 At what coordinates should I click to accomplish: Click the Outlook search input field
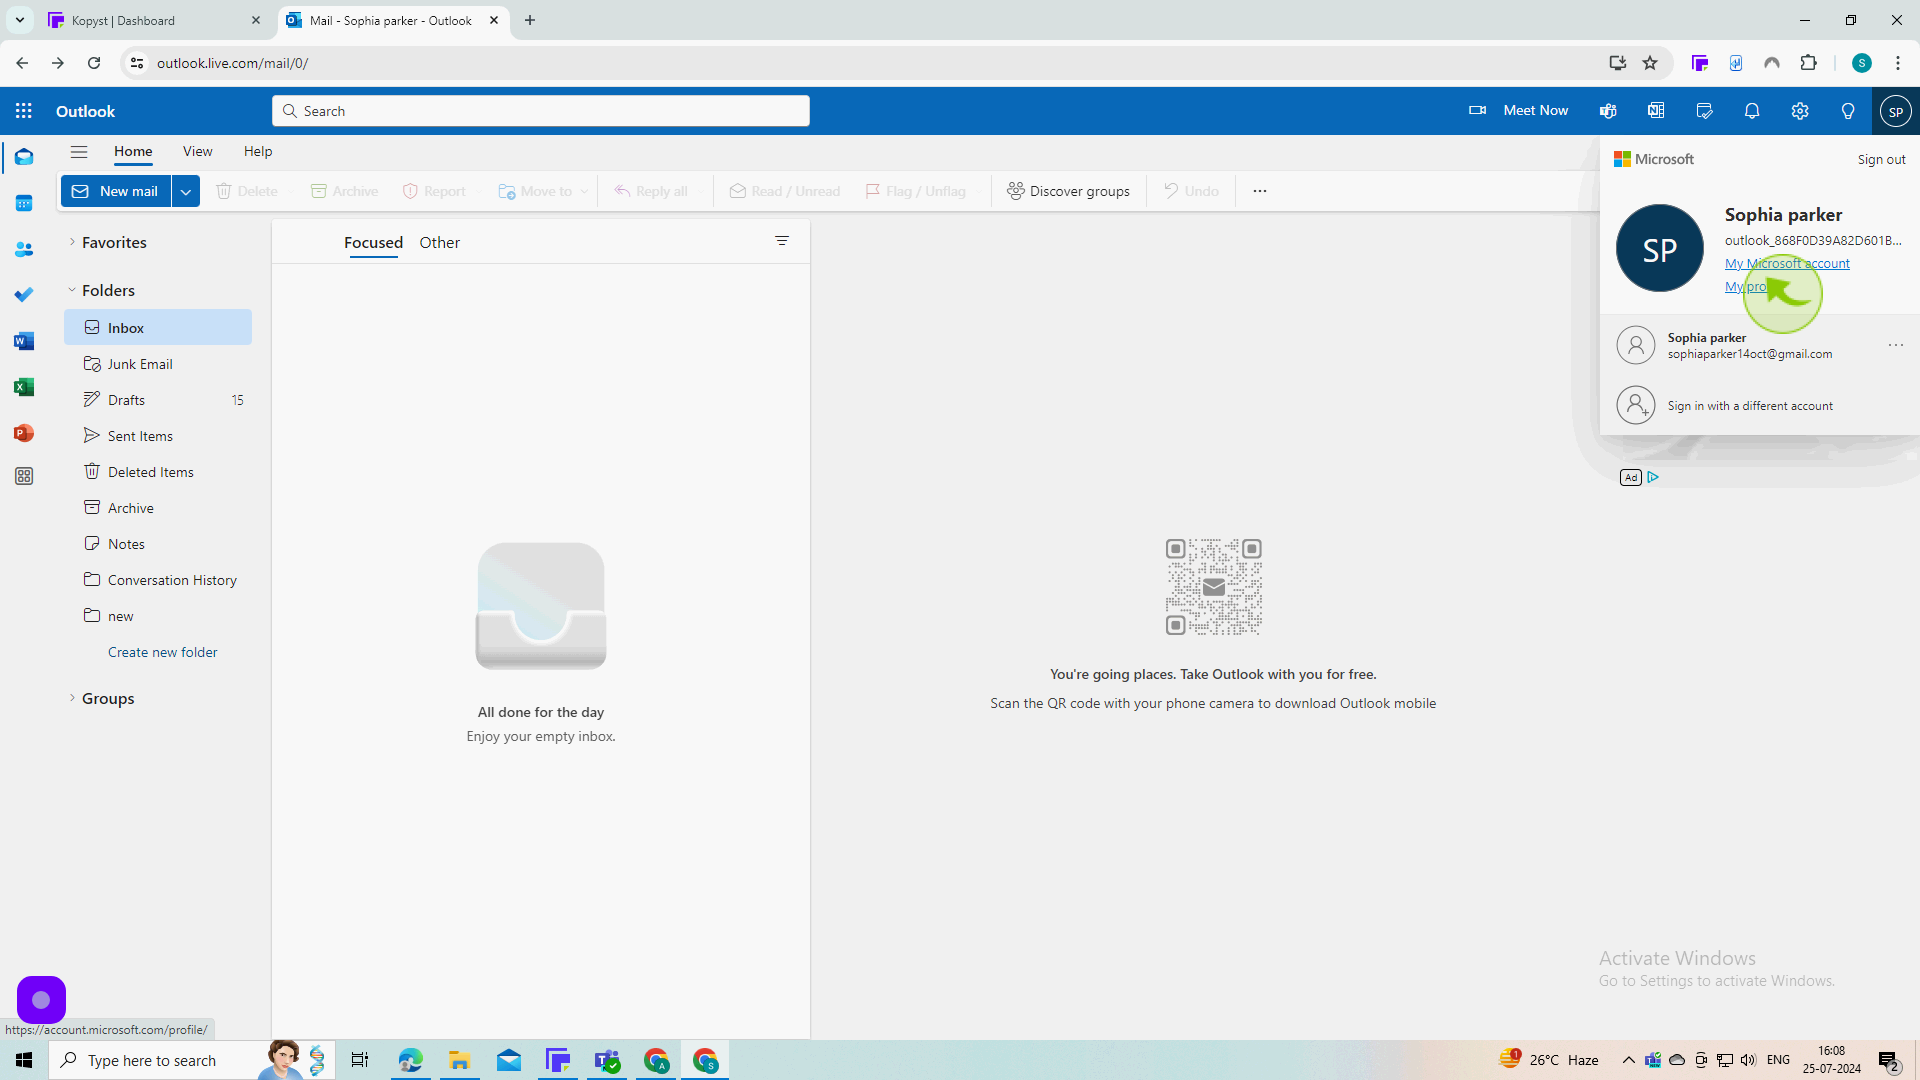[541, 111]
